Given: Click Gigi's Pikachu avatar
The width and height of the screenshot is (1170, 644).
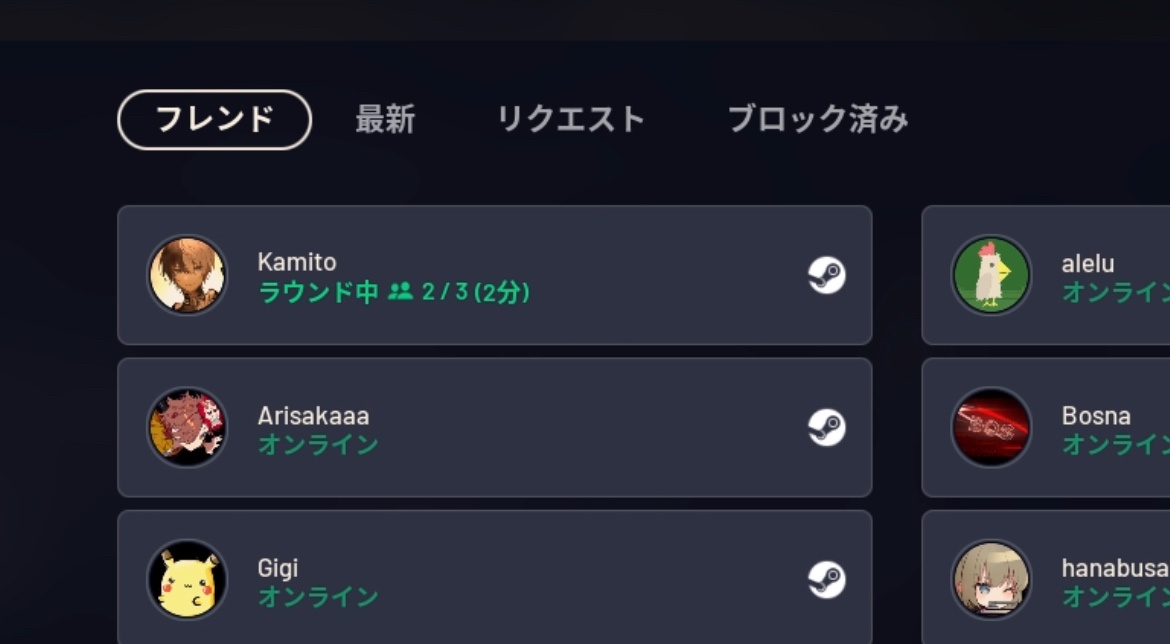Looking at the screenshot, I should (x=187, y=580).
